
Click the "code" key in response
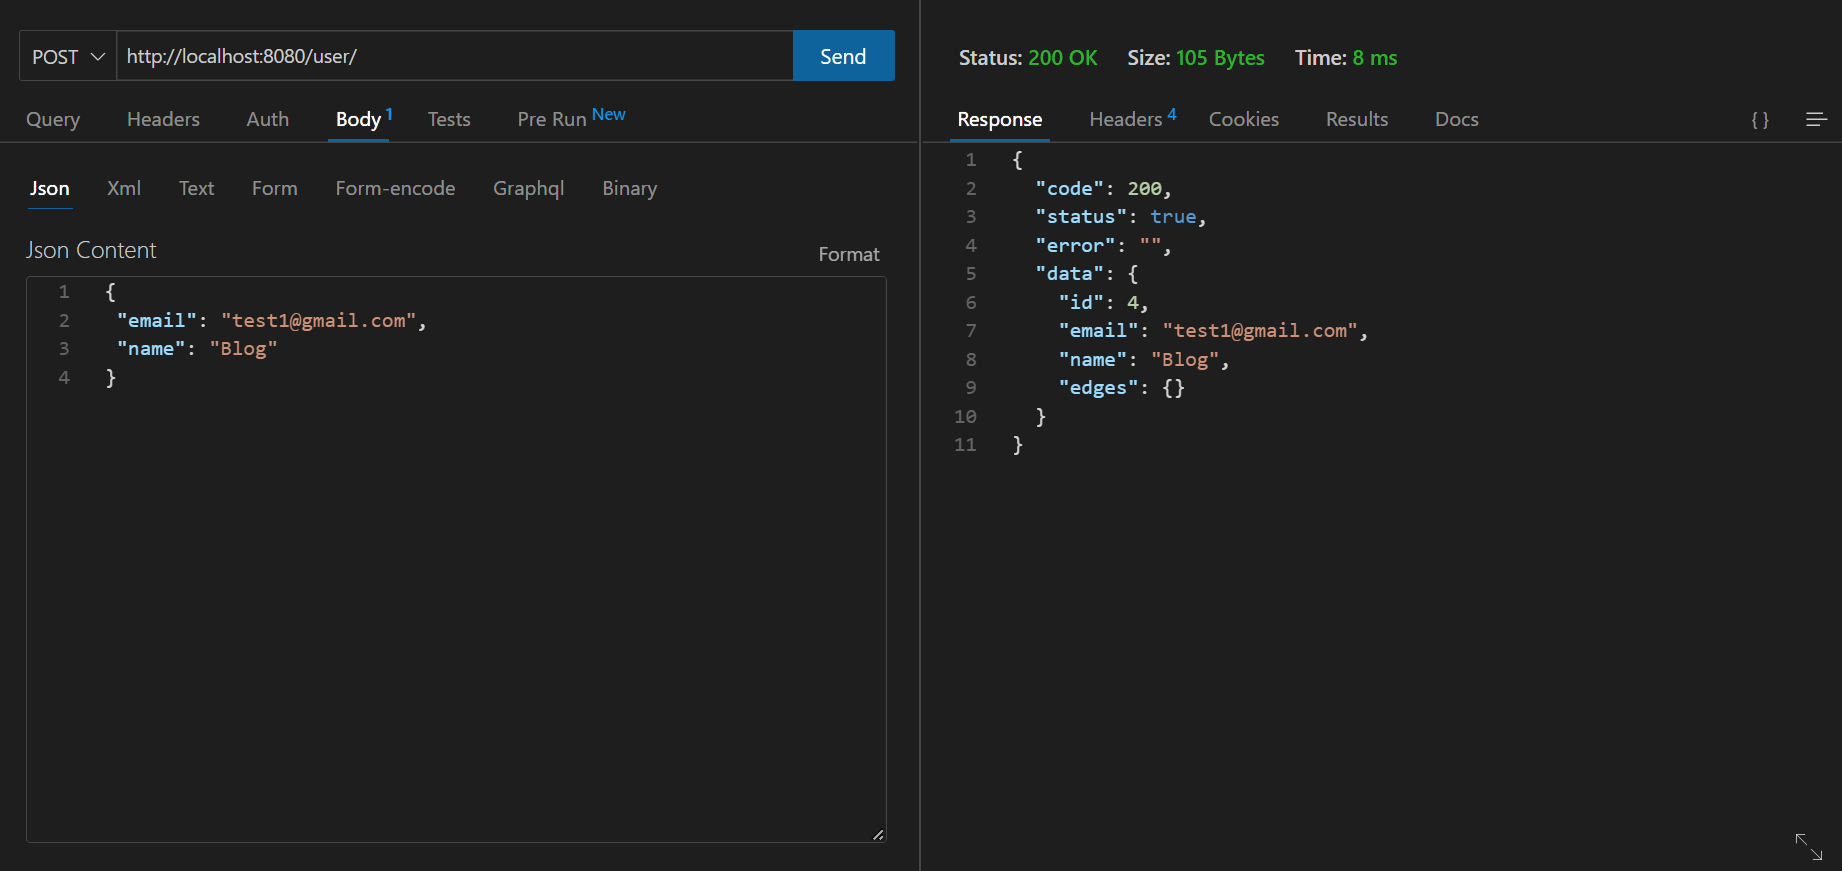coord(1070,188)
